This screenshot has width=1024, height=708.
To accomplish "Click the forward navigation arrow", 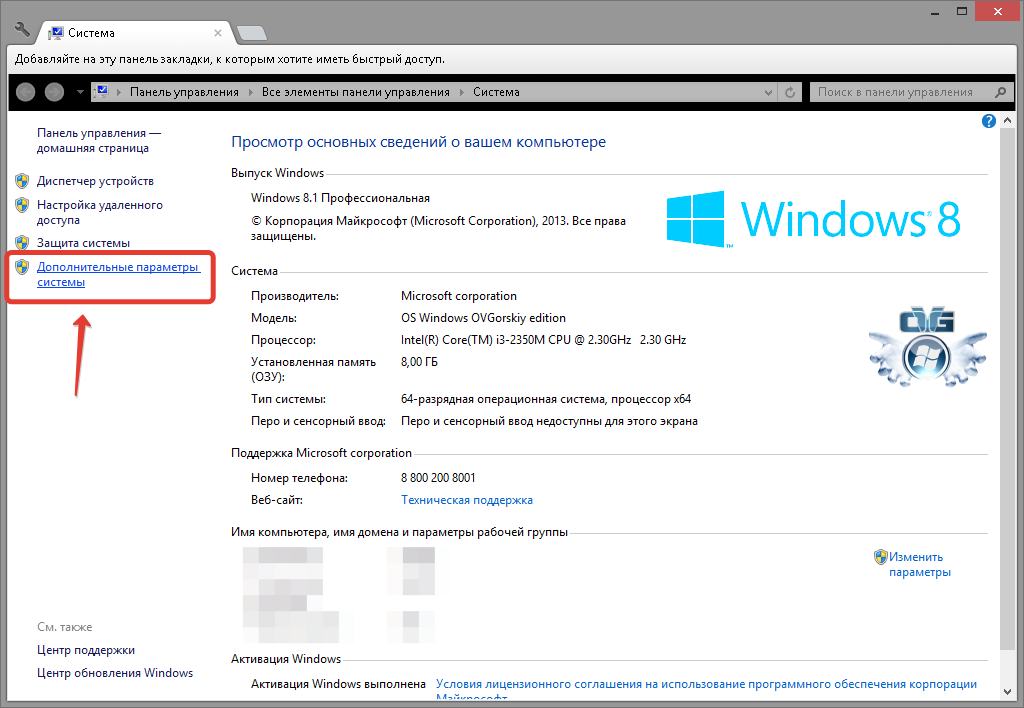I will tap(54, 92).
